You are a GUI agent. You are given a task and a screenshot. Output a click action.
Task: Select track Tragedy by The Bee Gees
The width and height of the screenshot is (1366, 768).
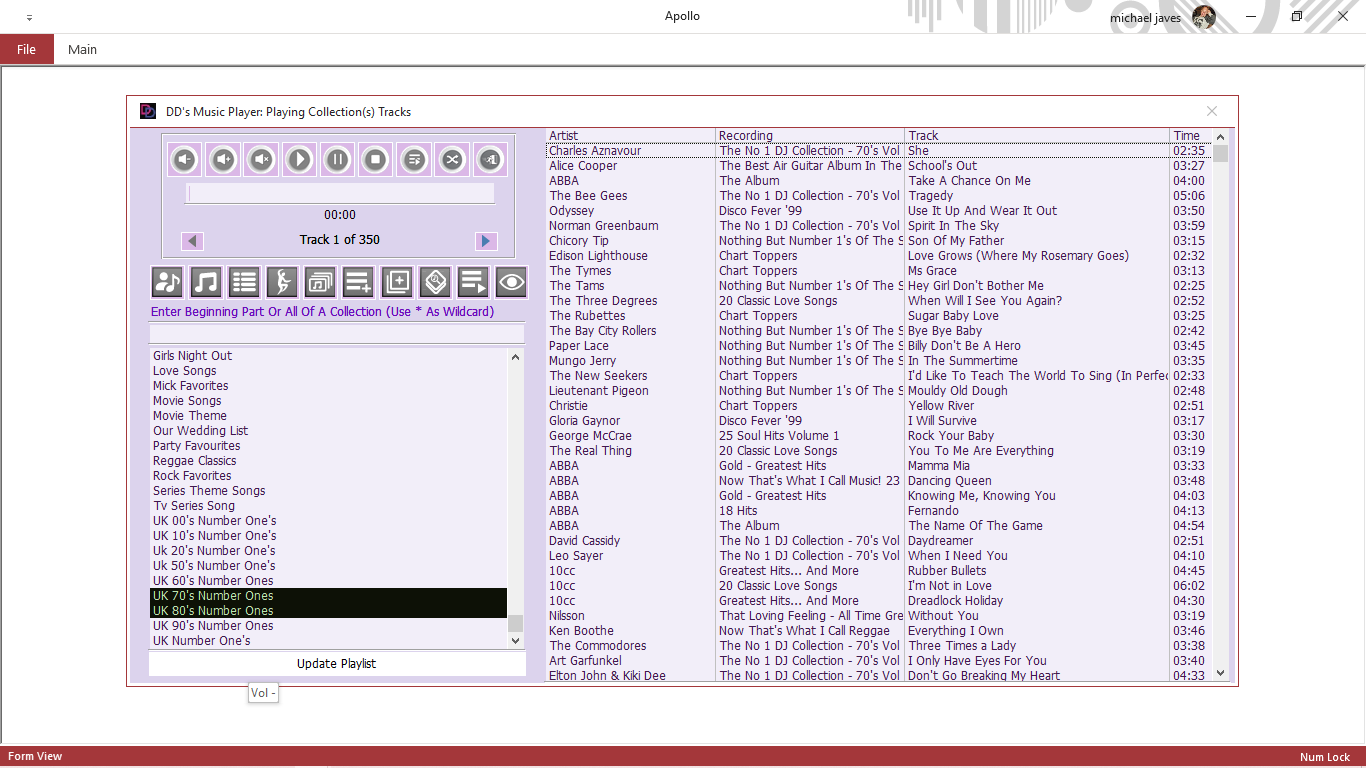click(879, 196)
